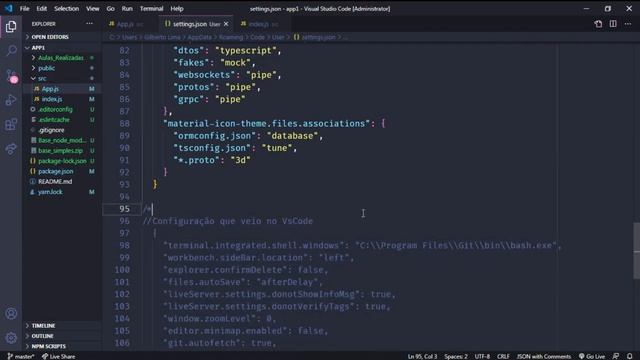The width and height of the screenshot is (640, 360).
Task: Click the Users breadcrumb segment
Action: click(x=129, y=37)
